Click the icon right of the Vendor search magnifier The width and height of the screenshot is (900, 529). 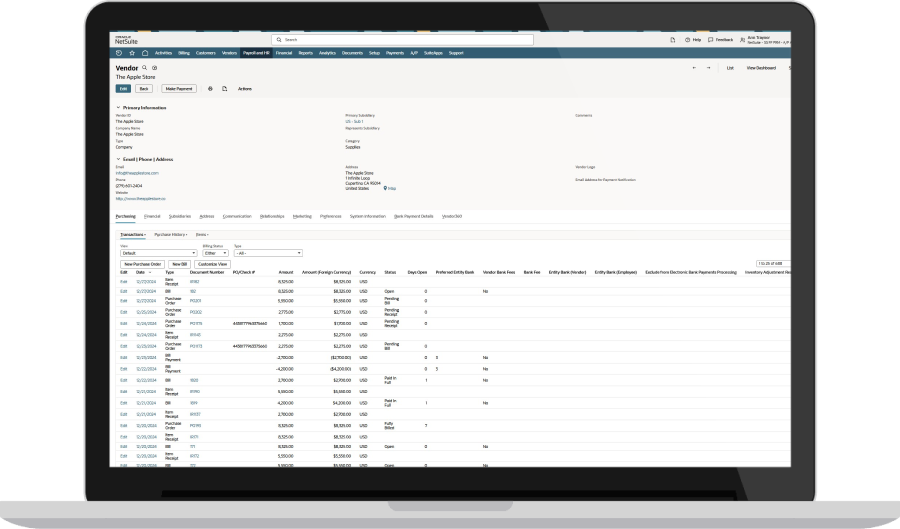pos(154,68)
